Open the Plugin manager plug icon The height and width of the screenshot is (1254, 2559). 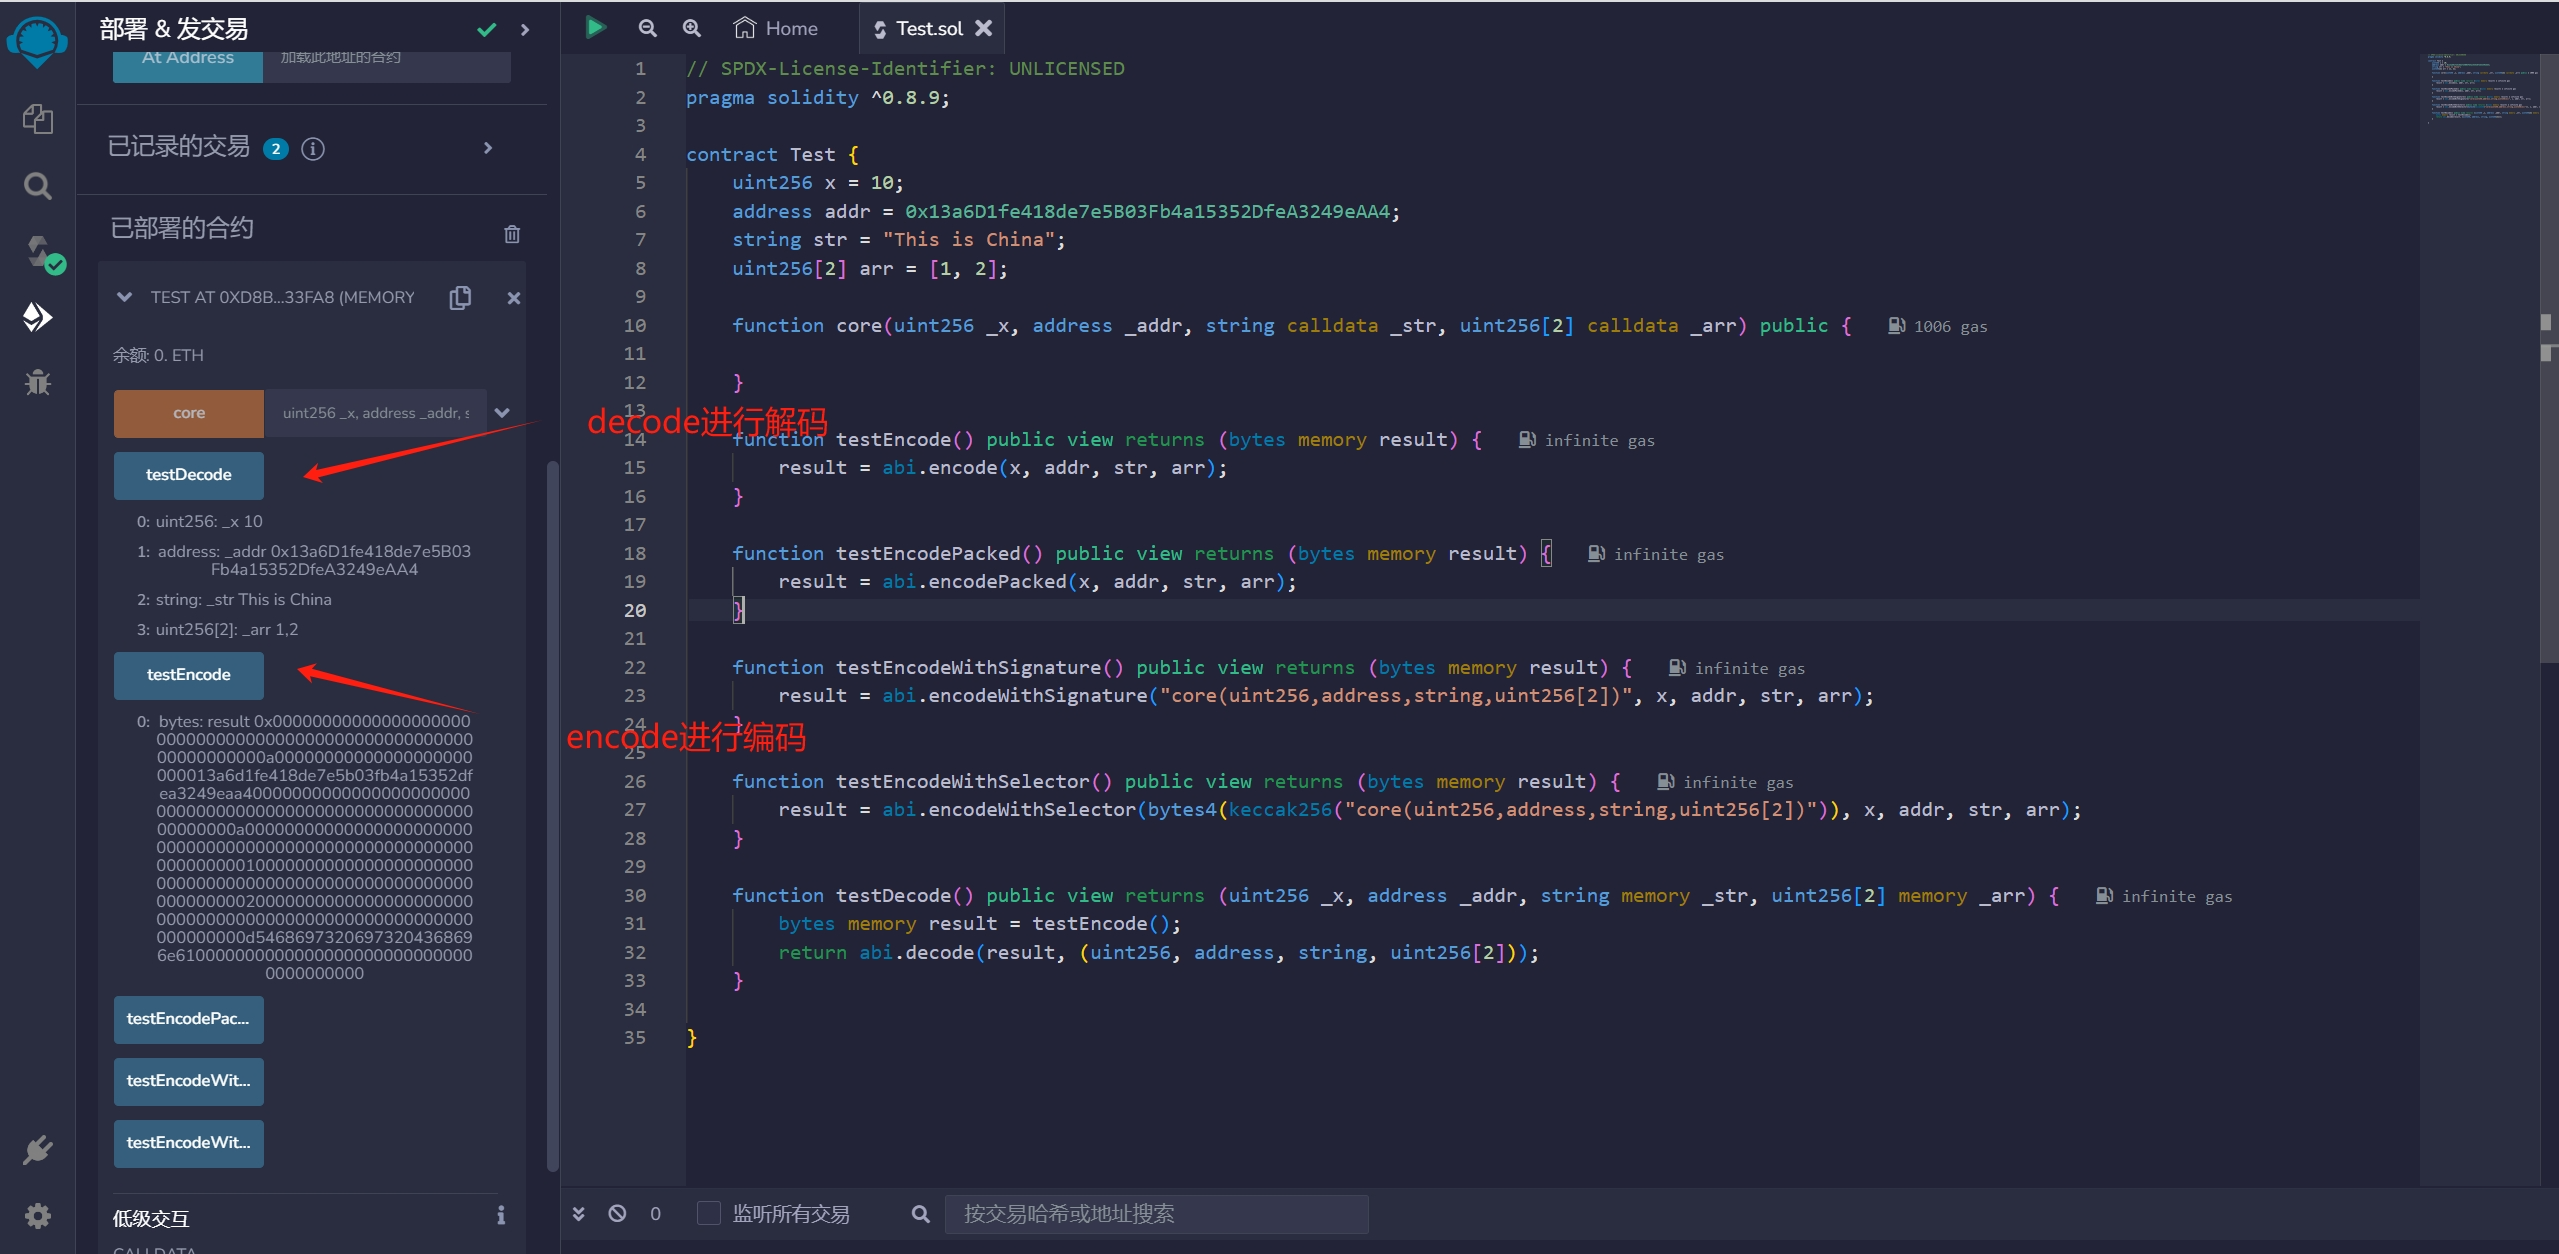(37, 1150)
